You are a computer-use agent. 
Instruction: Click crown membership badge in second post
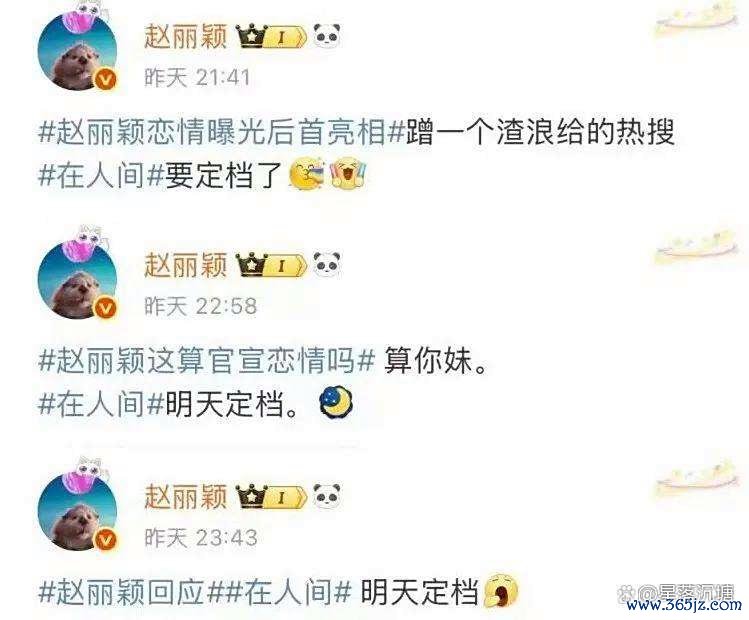pyautogui.click(x=271, y=265)
